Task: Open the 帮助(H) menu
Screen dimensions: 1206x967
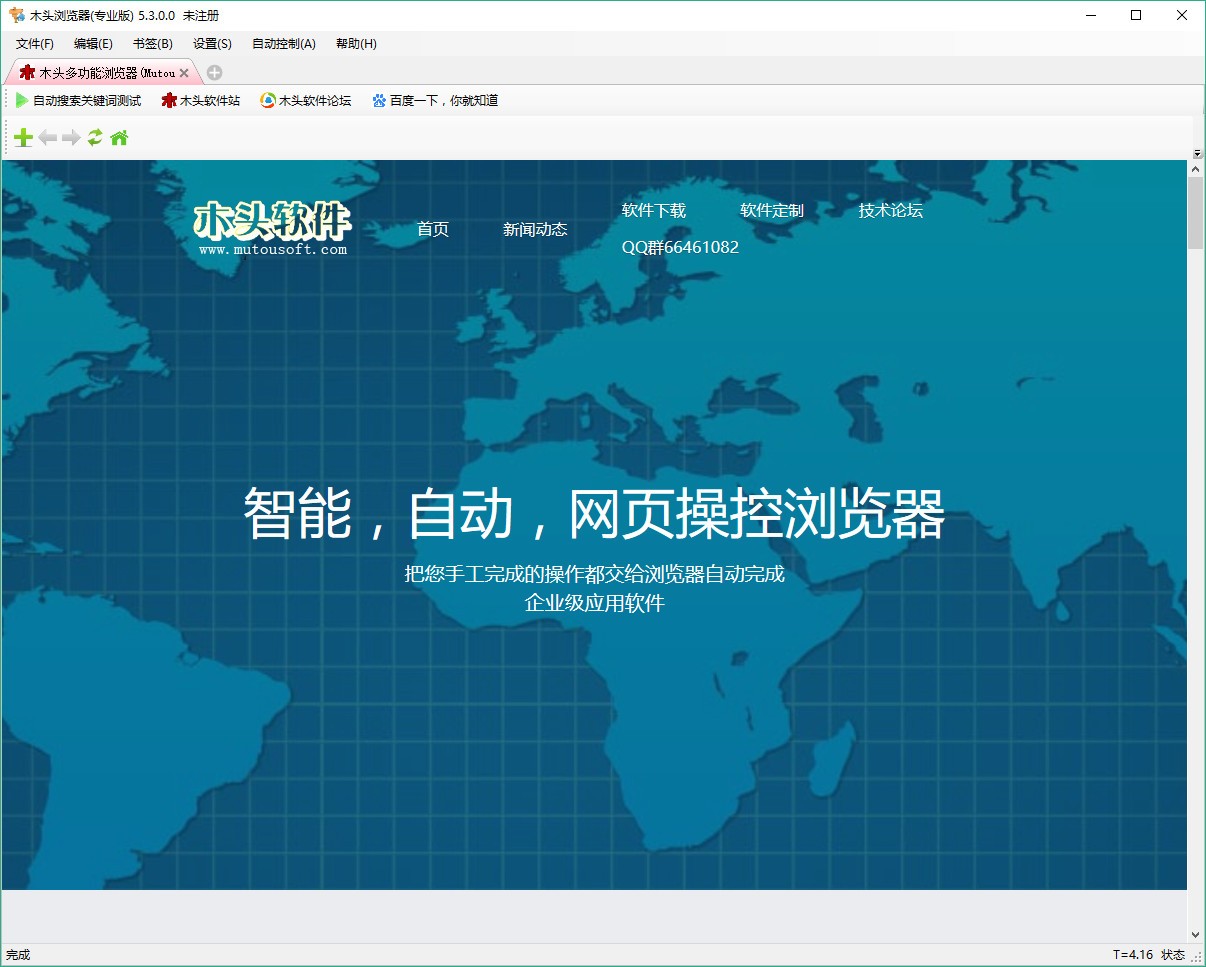Action: point(356,44)
